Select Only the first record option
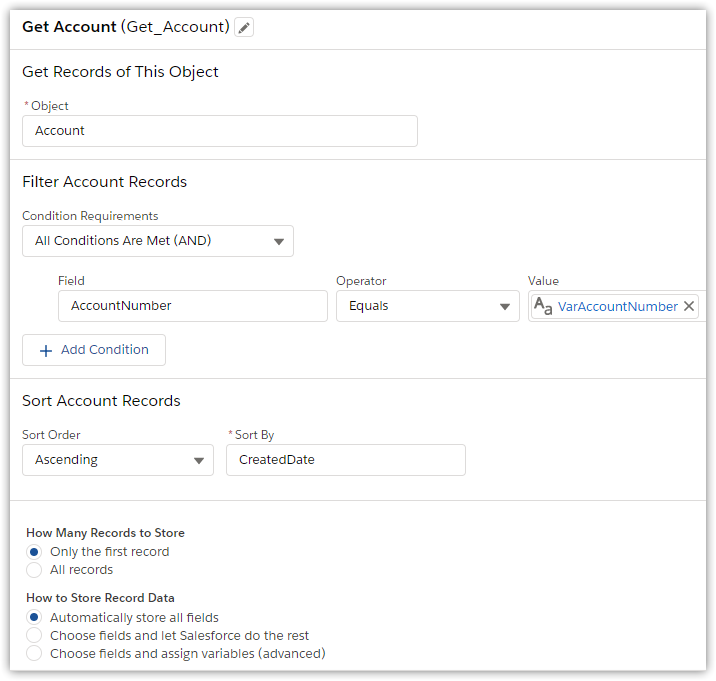Image resolution: width=716 pixels, height=681 pixels. tap(34, 552)
